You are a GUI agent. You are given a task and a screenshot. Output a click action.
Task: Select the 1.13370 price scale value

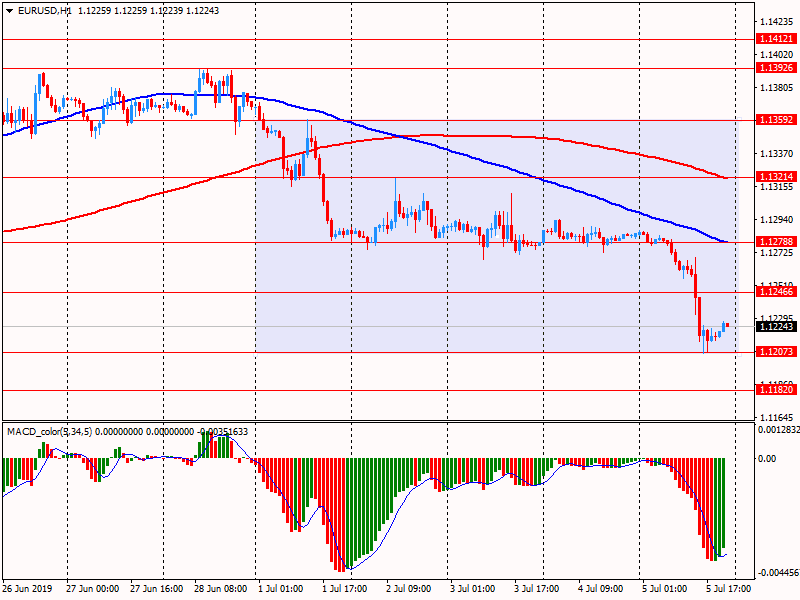777,154
